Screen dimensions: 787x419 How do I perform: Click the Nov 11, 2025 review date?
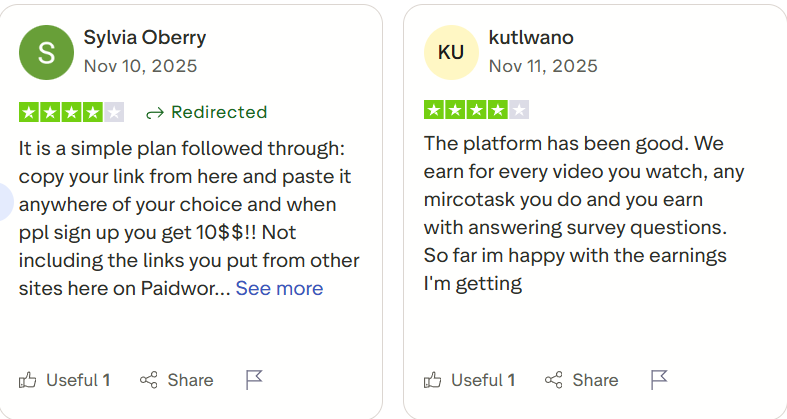(x=543, y=66)
